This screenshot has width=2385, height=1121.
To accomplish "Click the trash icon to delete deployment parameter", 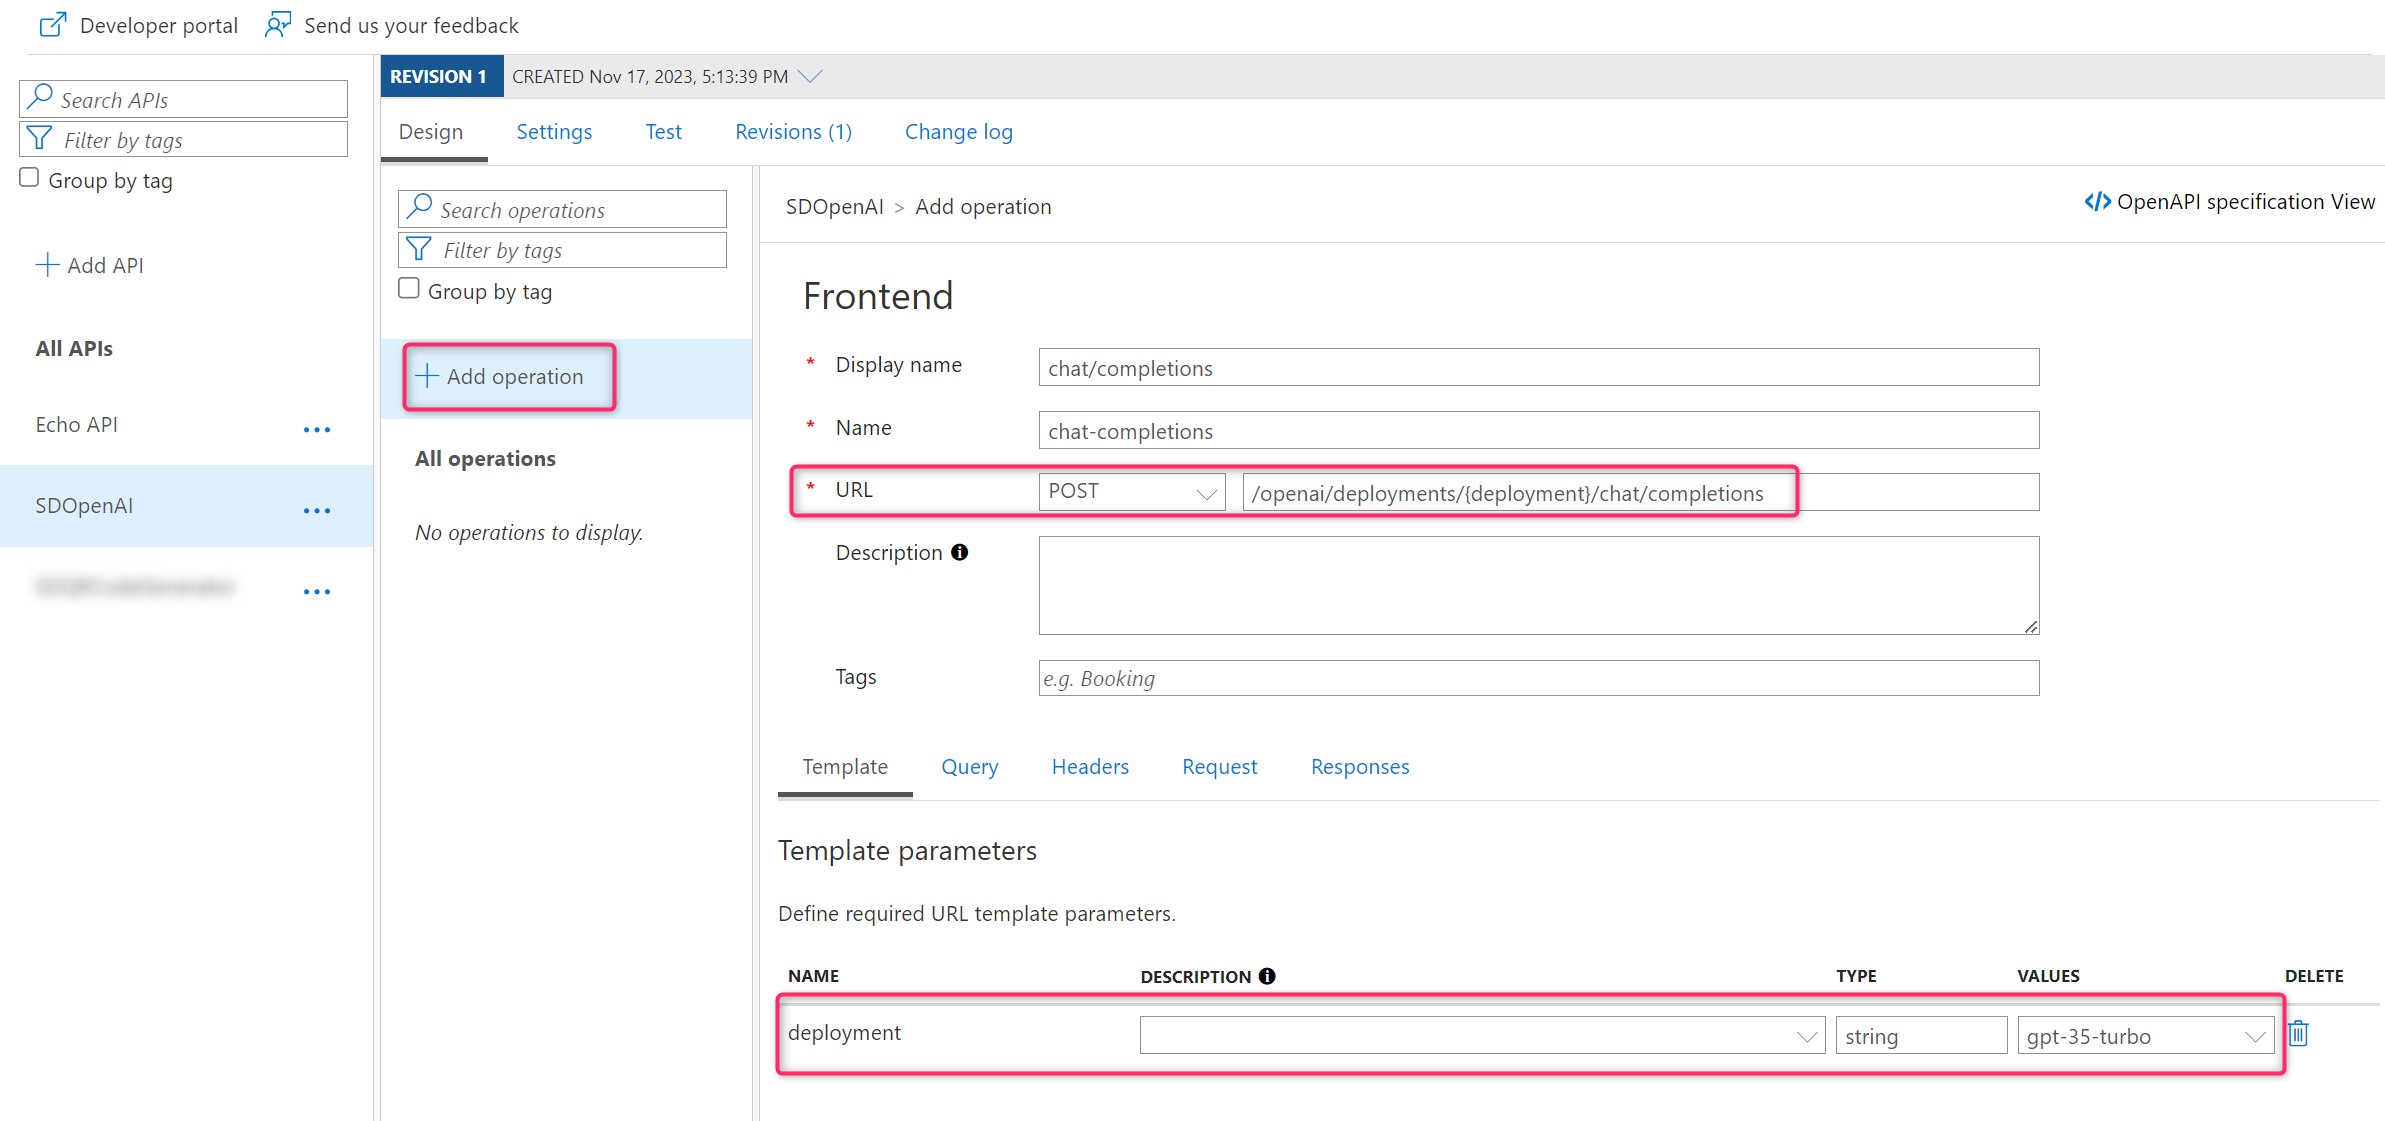I will 2299,1034.
